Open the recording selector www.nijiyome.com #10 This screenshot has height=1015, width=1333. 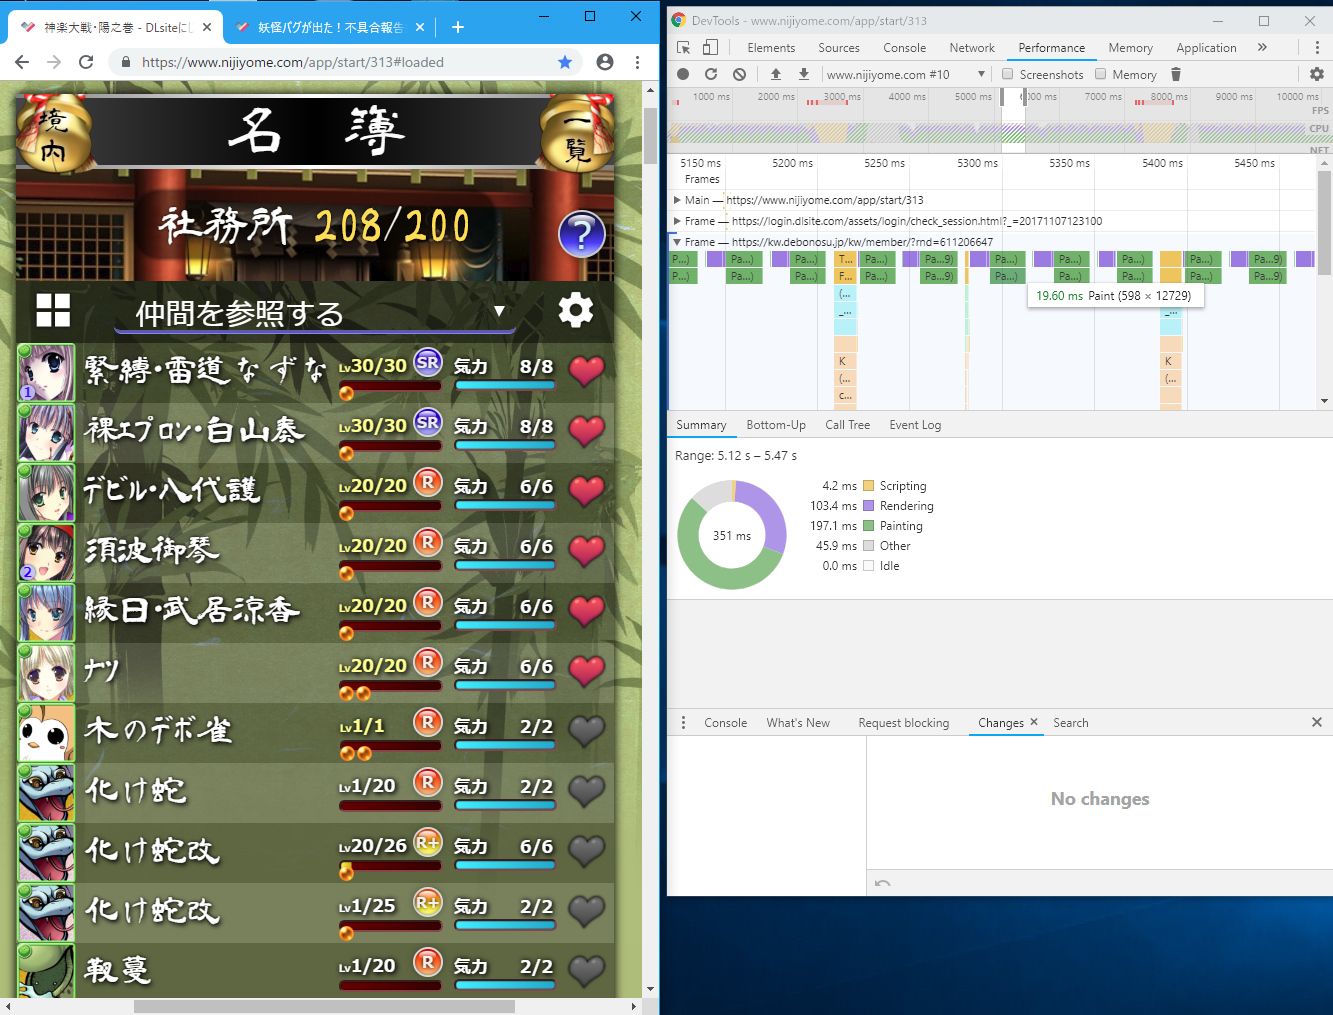click(x=905, y=74)
